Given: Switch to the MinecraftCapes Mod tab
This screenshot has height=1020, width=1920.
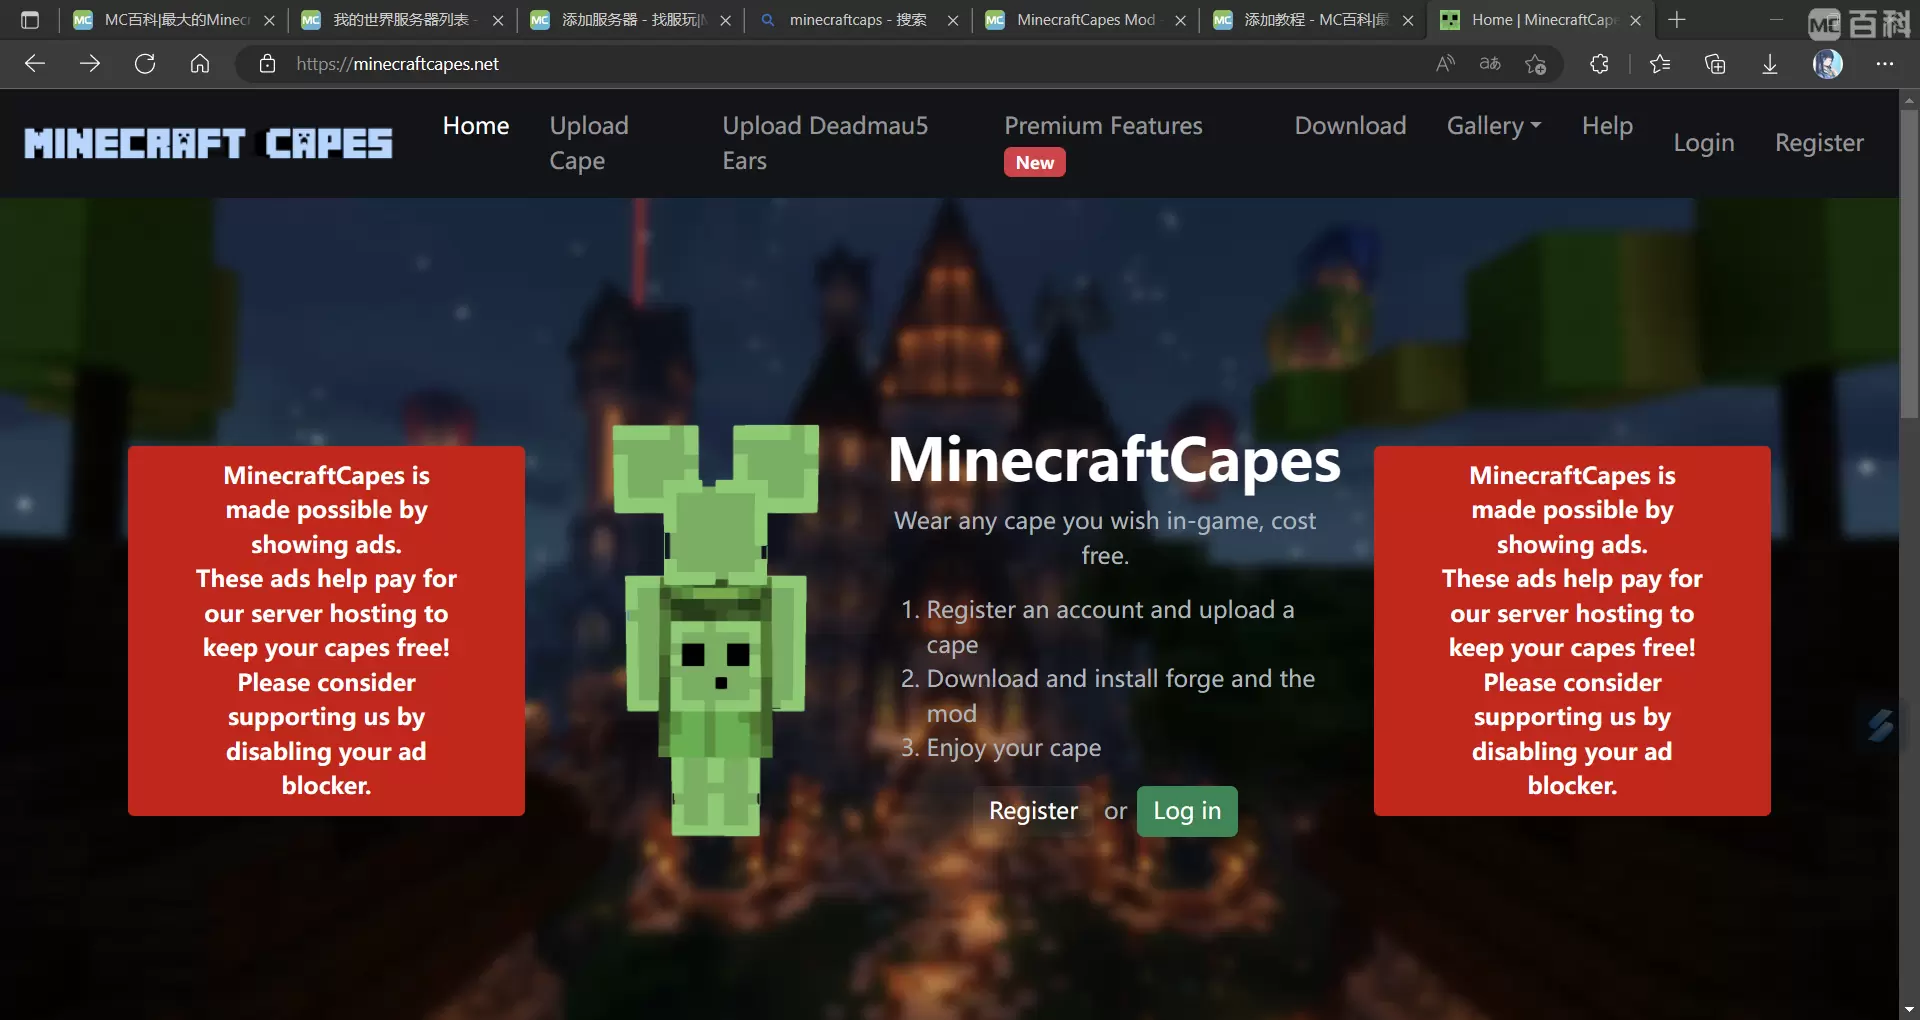Looking at the screenshot, I should pyautogui.click(x=1086, y=20).
